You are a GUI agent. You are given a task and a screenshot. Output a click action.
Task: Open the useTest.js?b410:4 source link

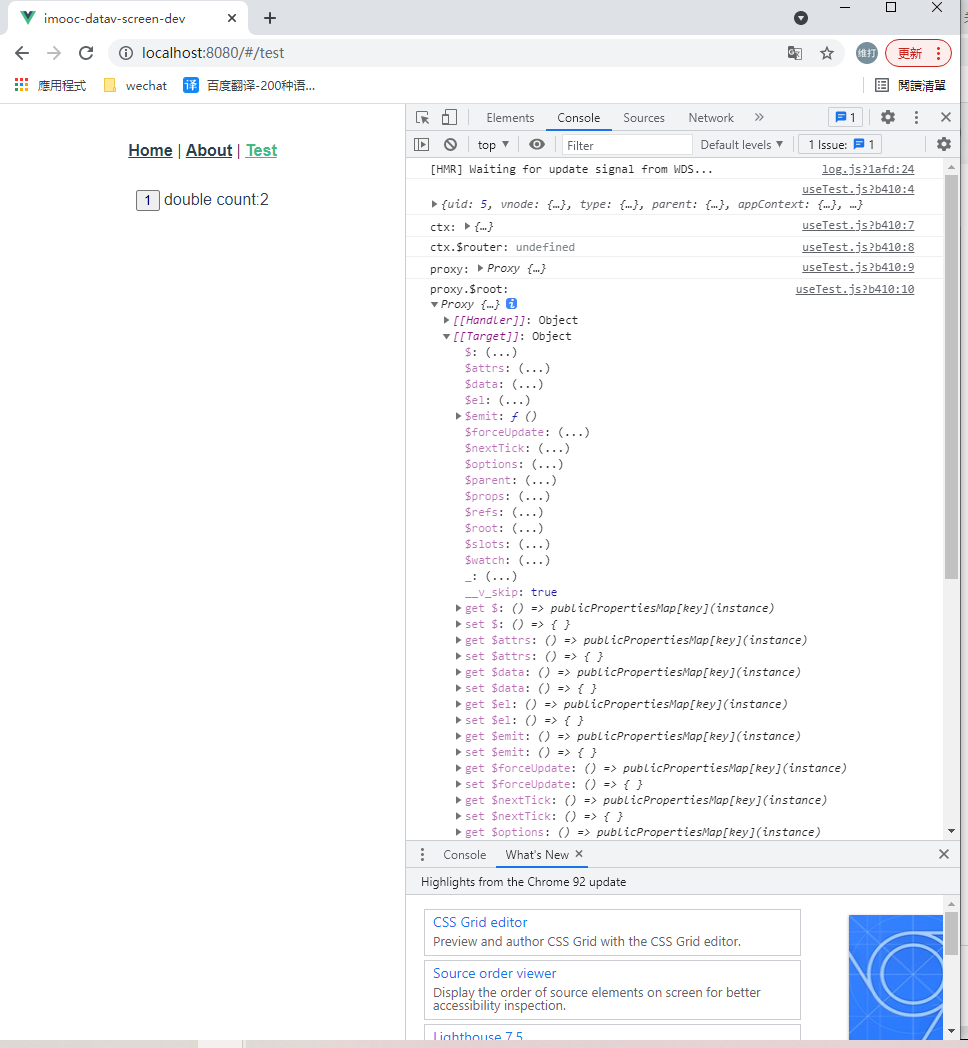(858, 189)
